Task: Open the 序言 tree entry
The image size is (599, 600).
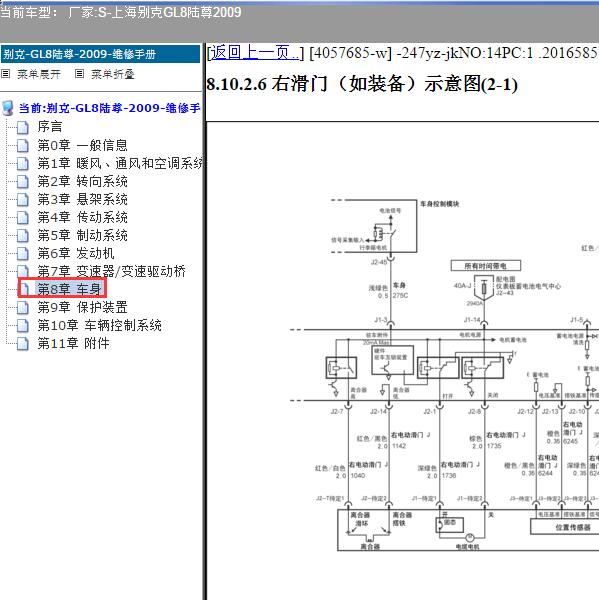Action: coord(50,127)
